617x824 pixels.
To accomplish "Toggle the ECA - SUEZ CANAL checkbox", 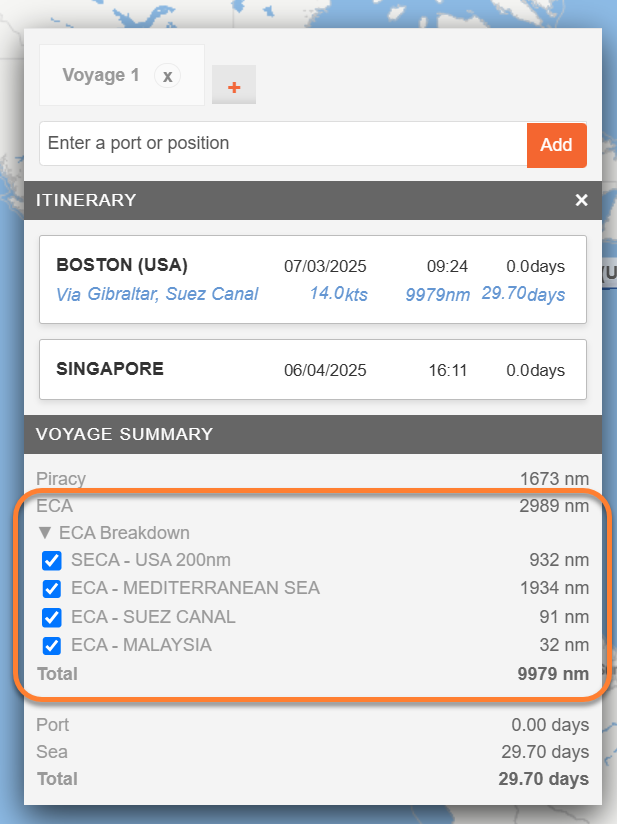I will tap(51, 617).
